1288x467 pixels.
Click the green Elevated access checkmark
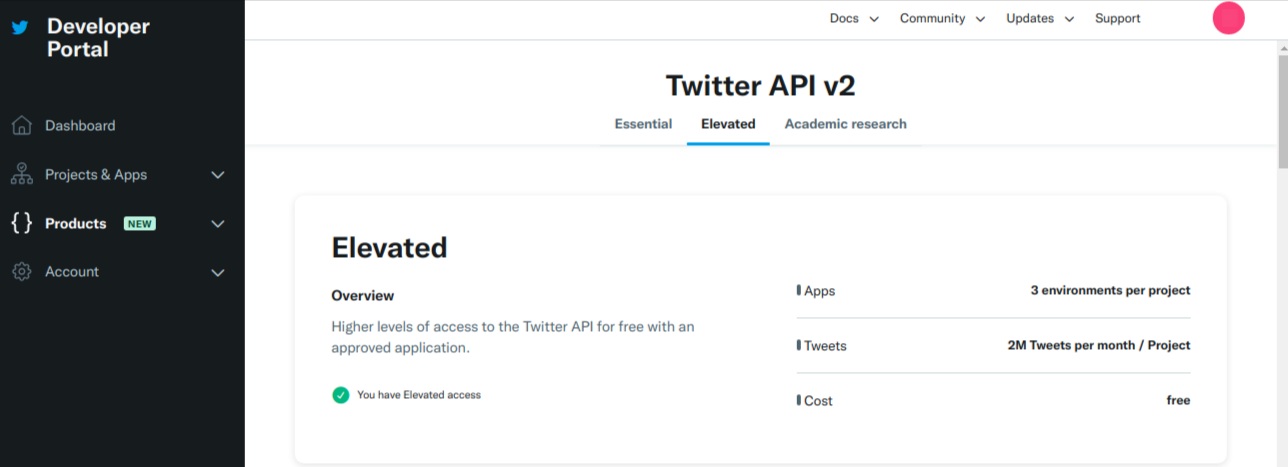click(x=341, y=395)
